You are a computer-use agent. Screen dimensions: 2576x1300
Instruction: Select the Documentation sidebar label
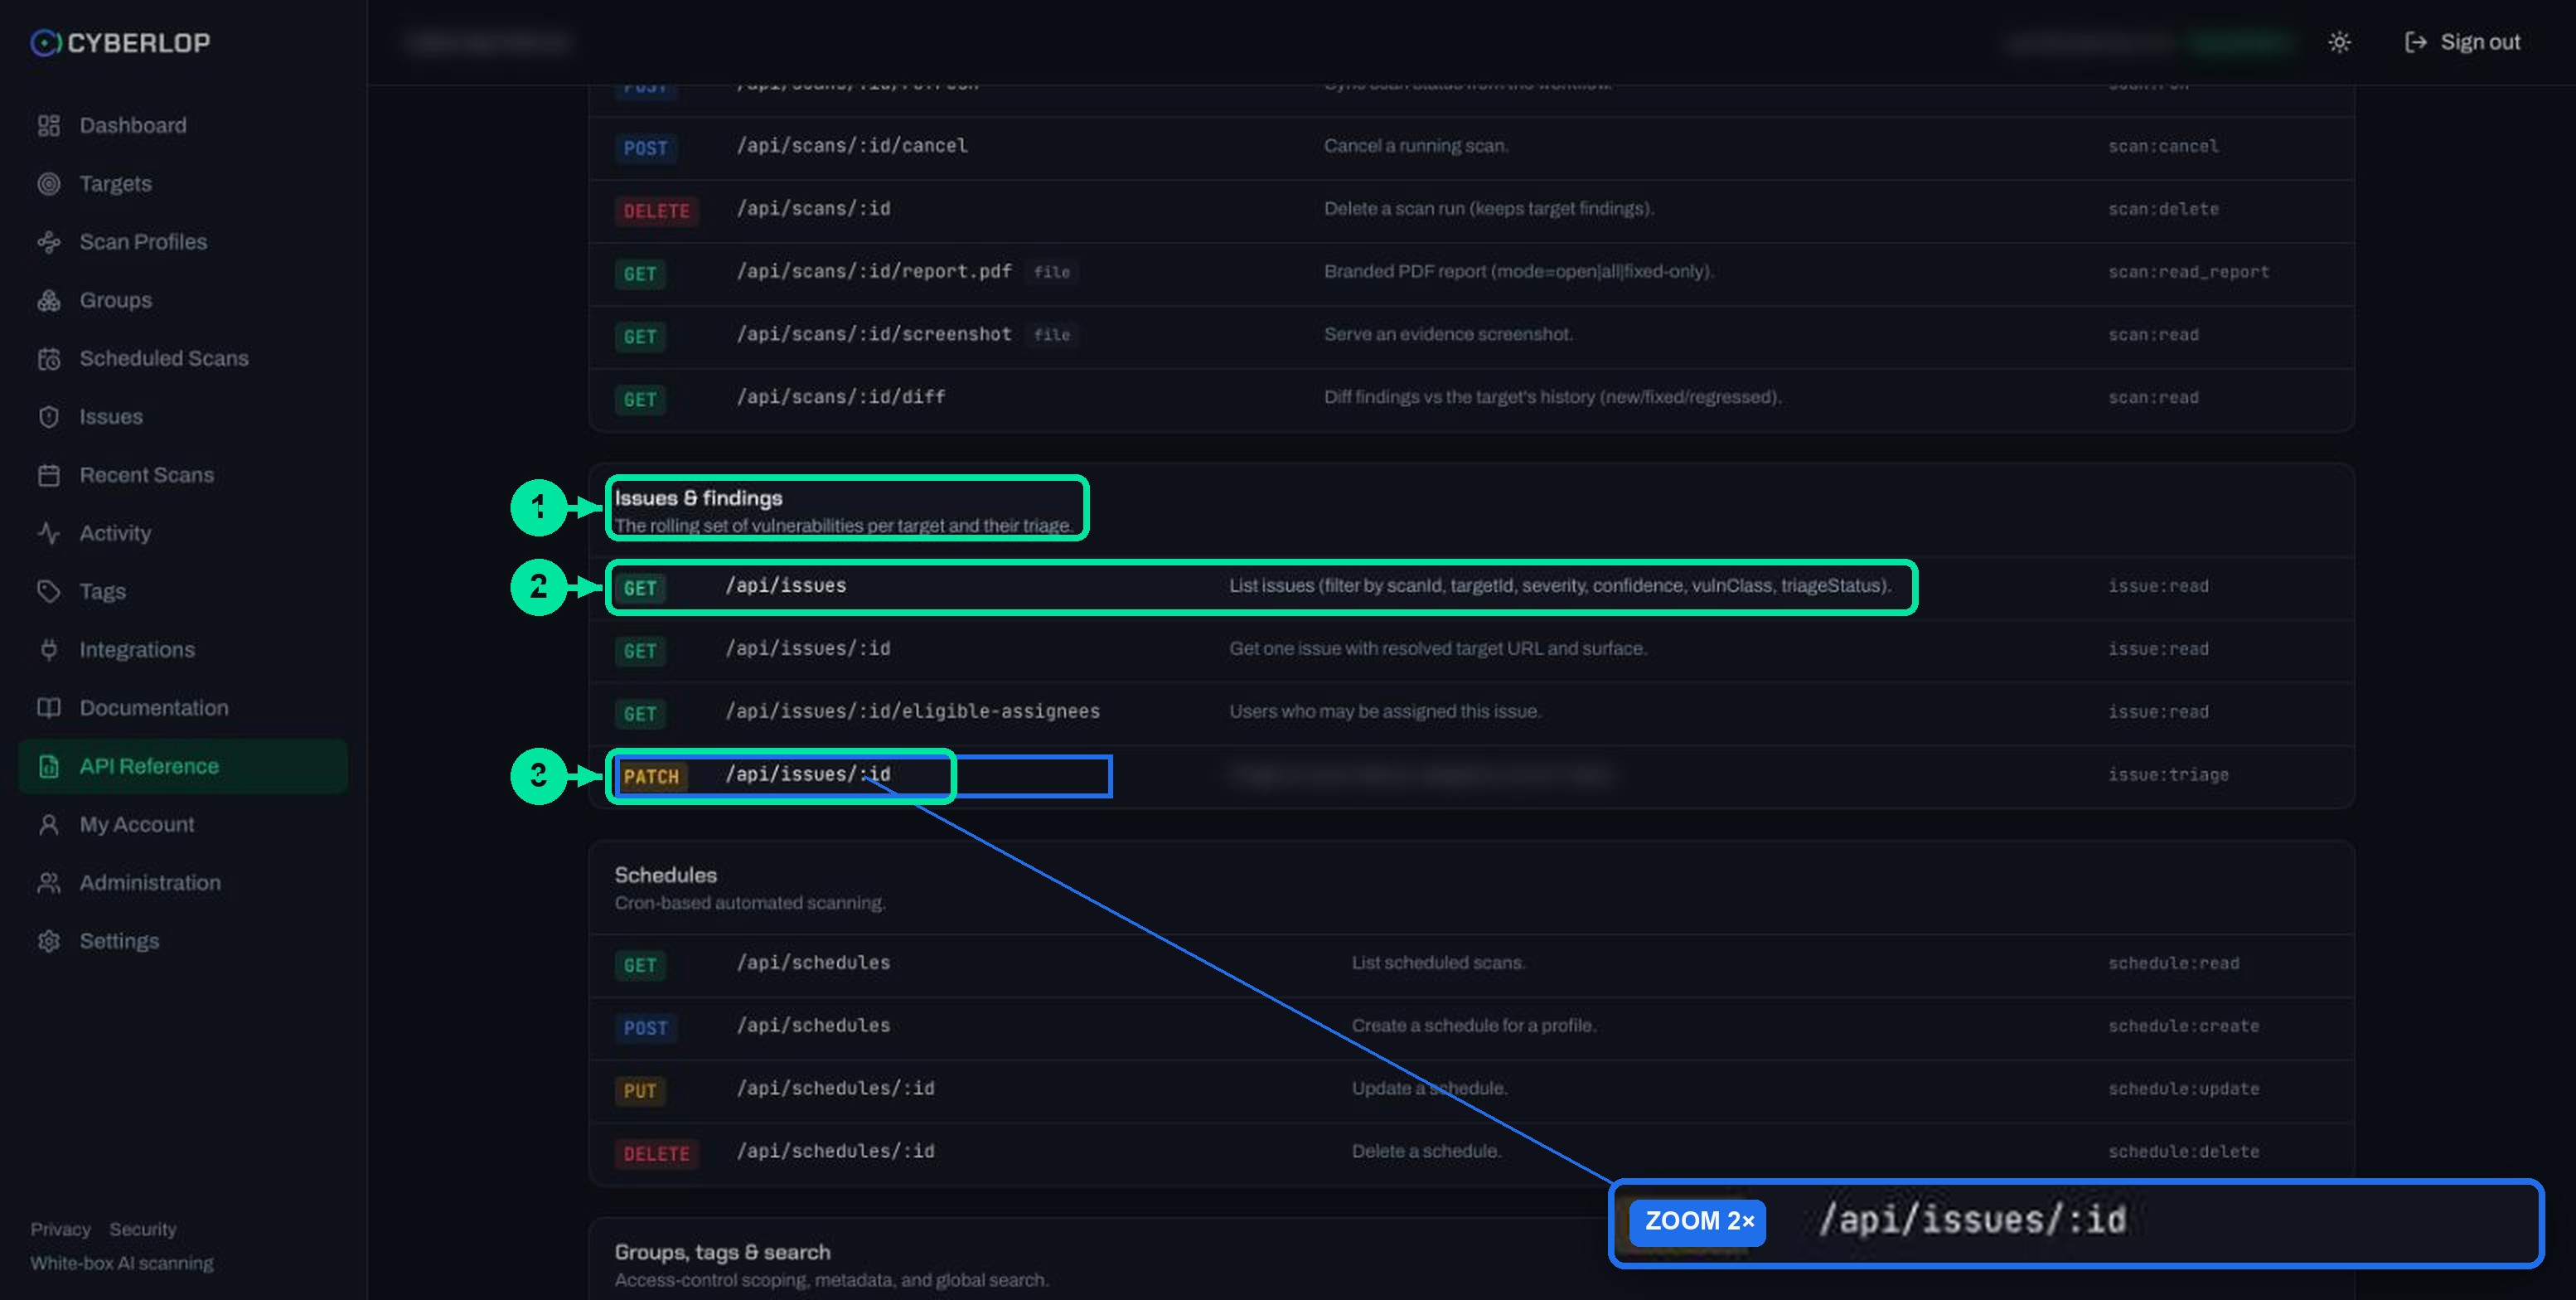(x=154, y=708)
